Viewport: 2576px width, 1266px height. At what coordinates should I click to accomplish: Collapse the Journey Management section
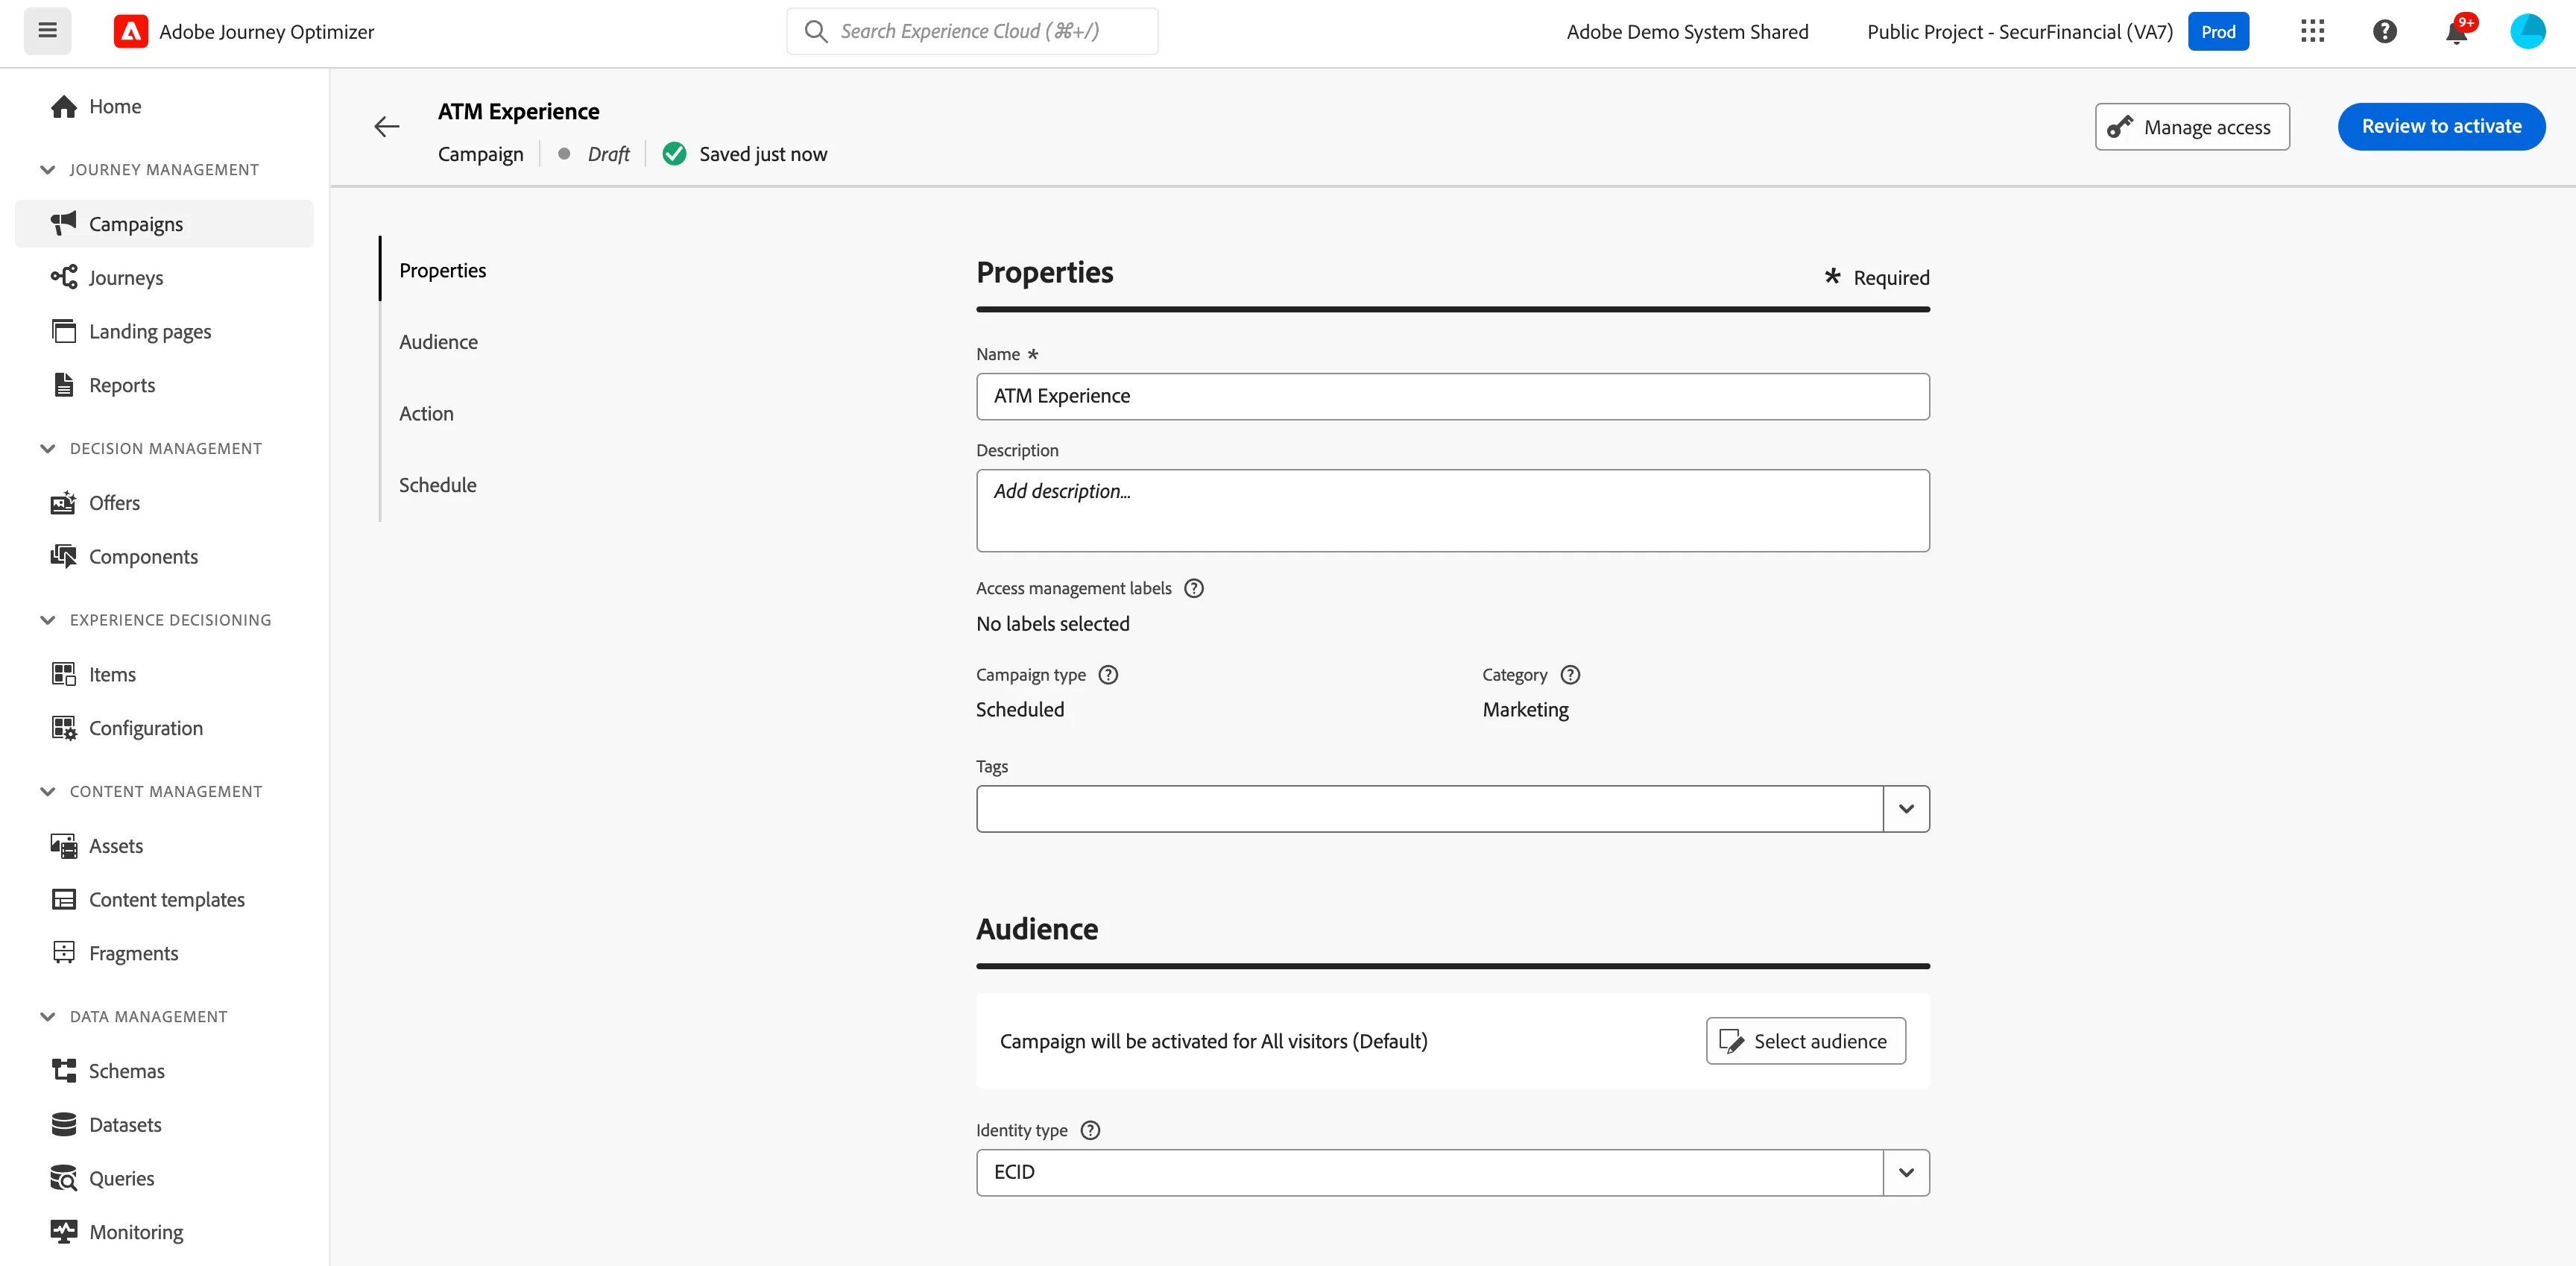coord(47,170)
